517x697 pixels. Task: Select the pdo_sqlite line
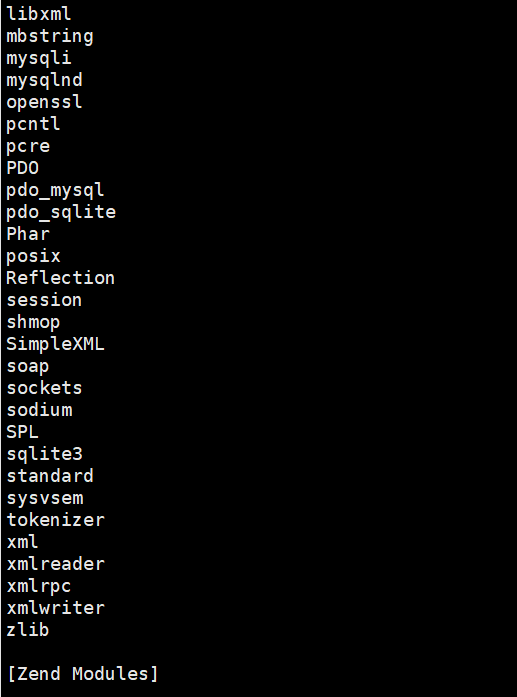tap(61, 212)
